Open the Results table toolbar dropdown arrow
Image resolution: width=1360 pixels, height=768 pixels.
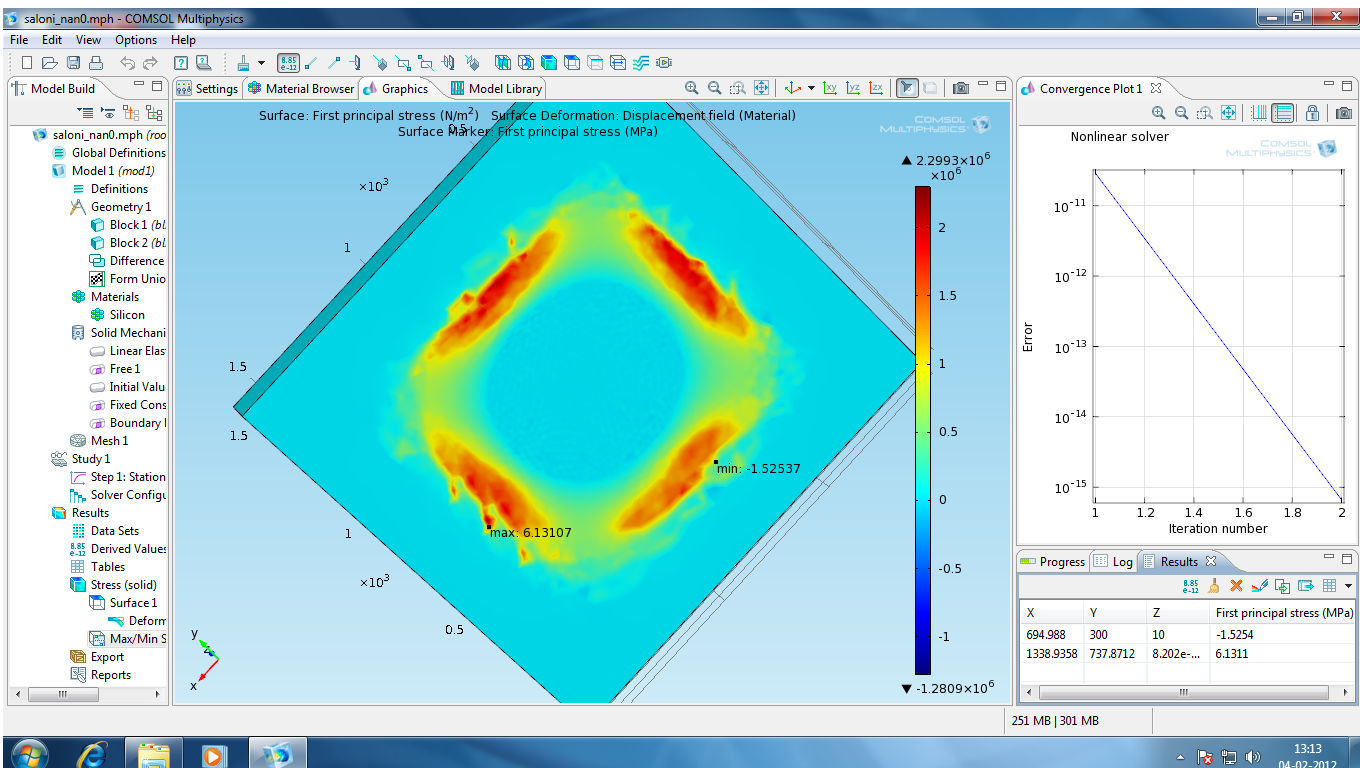[x=1348, y=586]
